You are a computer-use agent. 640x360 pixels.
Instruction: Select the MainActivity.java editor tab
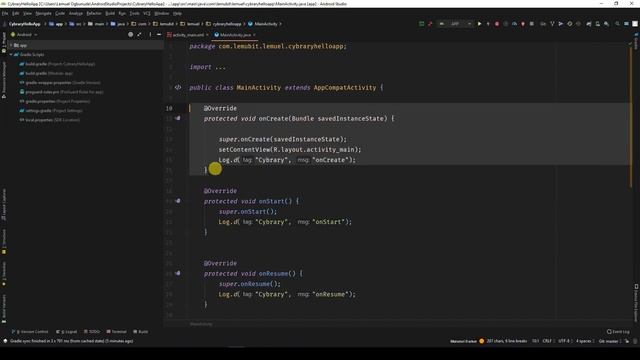coord(235,35)
